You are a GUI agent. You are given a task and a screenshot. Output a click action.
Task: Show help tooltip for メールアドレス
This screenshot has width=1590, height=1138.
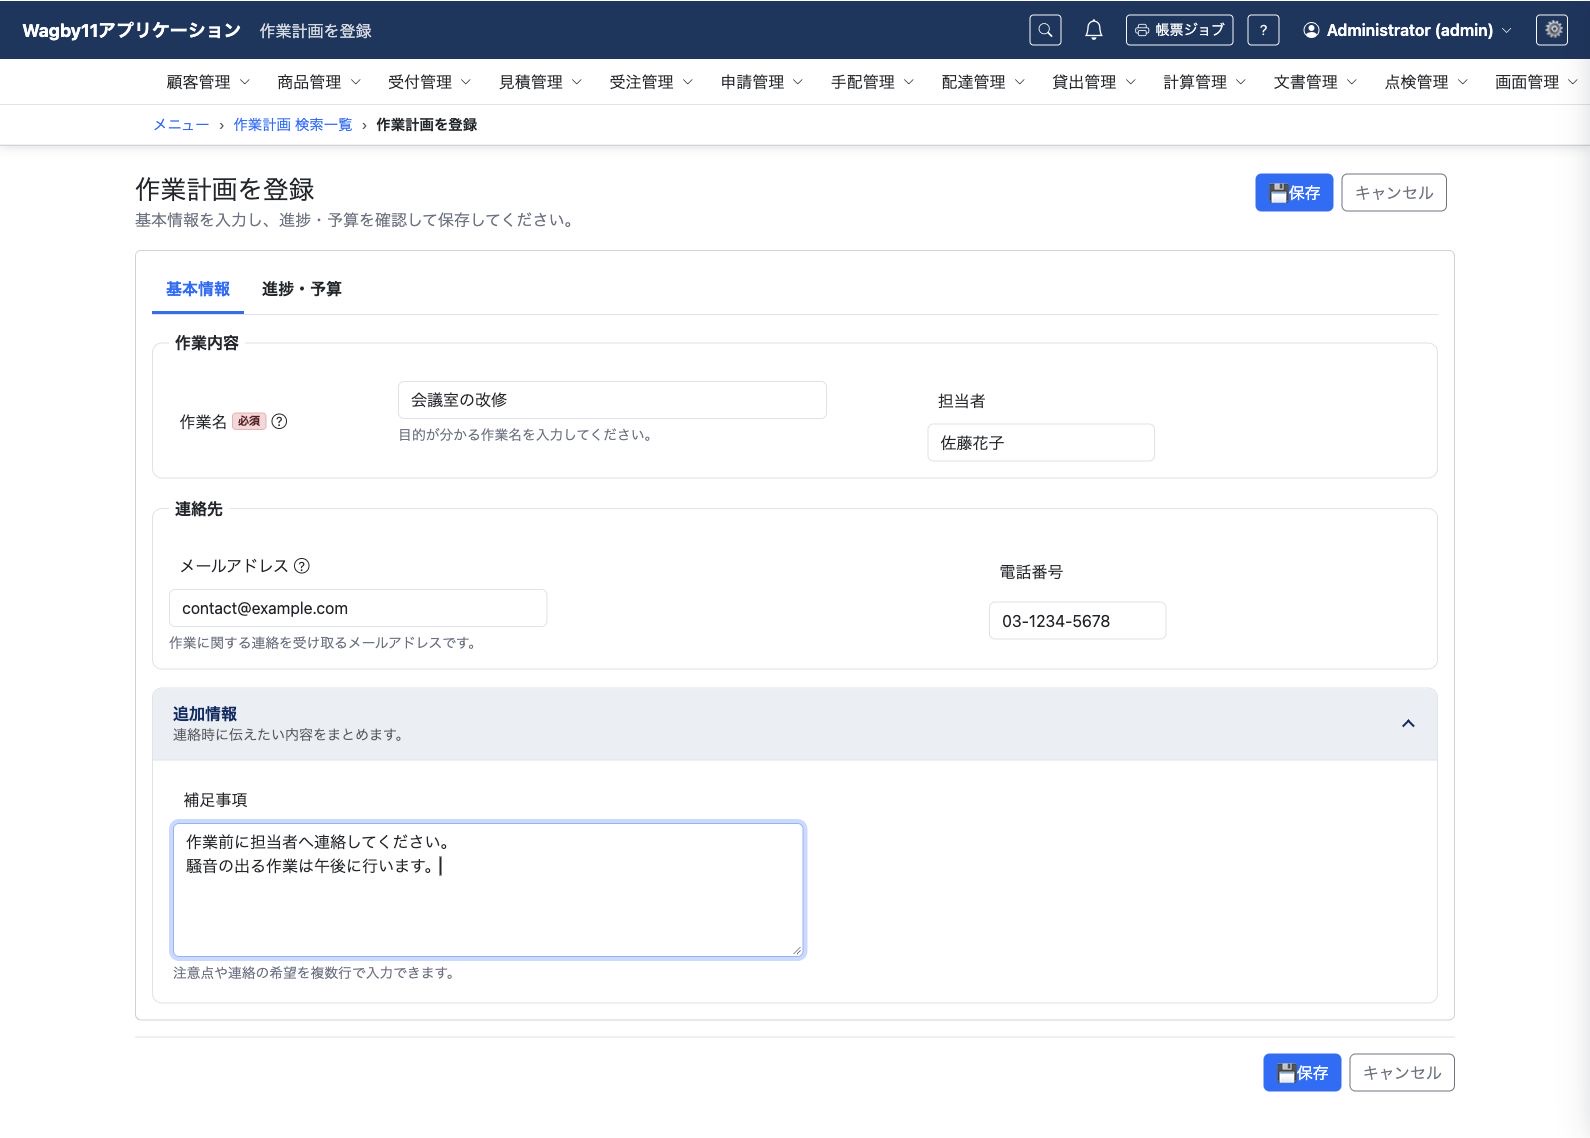tap(302, 566)
